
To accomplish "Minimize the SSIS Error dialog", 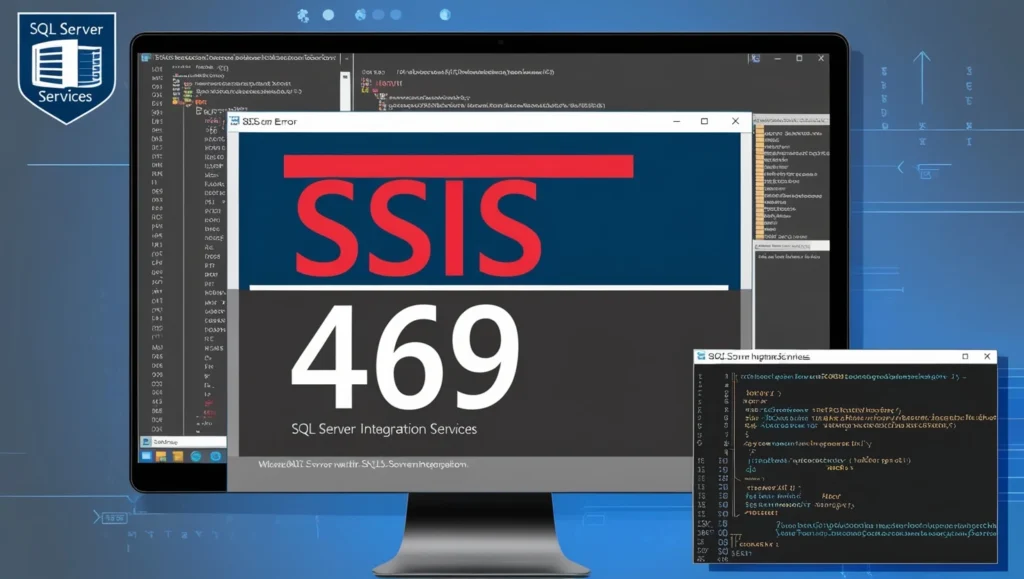I will click(x=677, y=121).
